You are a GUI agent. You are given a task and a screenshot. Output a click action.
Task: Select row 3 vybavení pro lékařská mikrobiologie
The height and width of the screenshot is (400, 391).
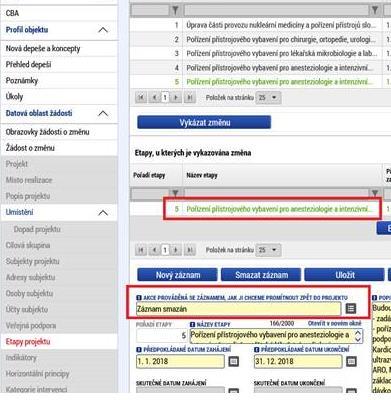260,53
